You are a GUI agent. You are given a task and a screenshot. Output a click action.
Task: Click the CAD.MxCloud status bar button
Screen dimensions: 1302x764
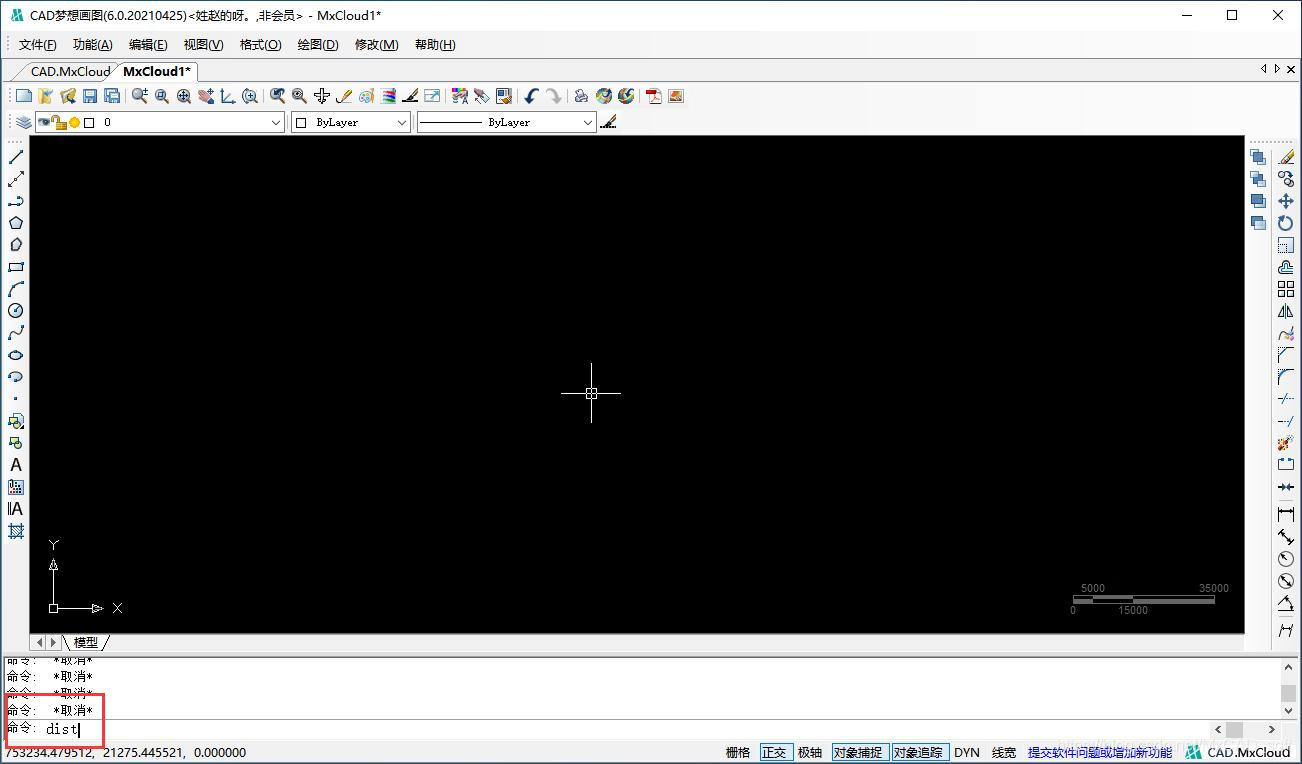[1238, 752]
